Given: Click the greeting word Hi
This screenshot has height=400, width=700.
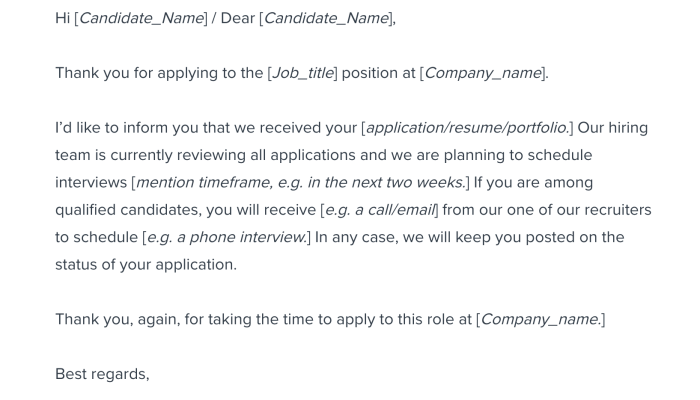Looking at the screenshot, I should [62, 19].
